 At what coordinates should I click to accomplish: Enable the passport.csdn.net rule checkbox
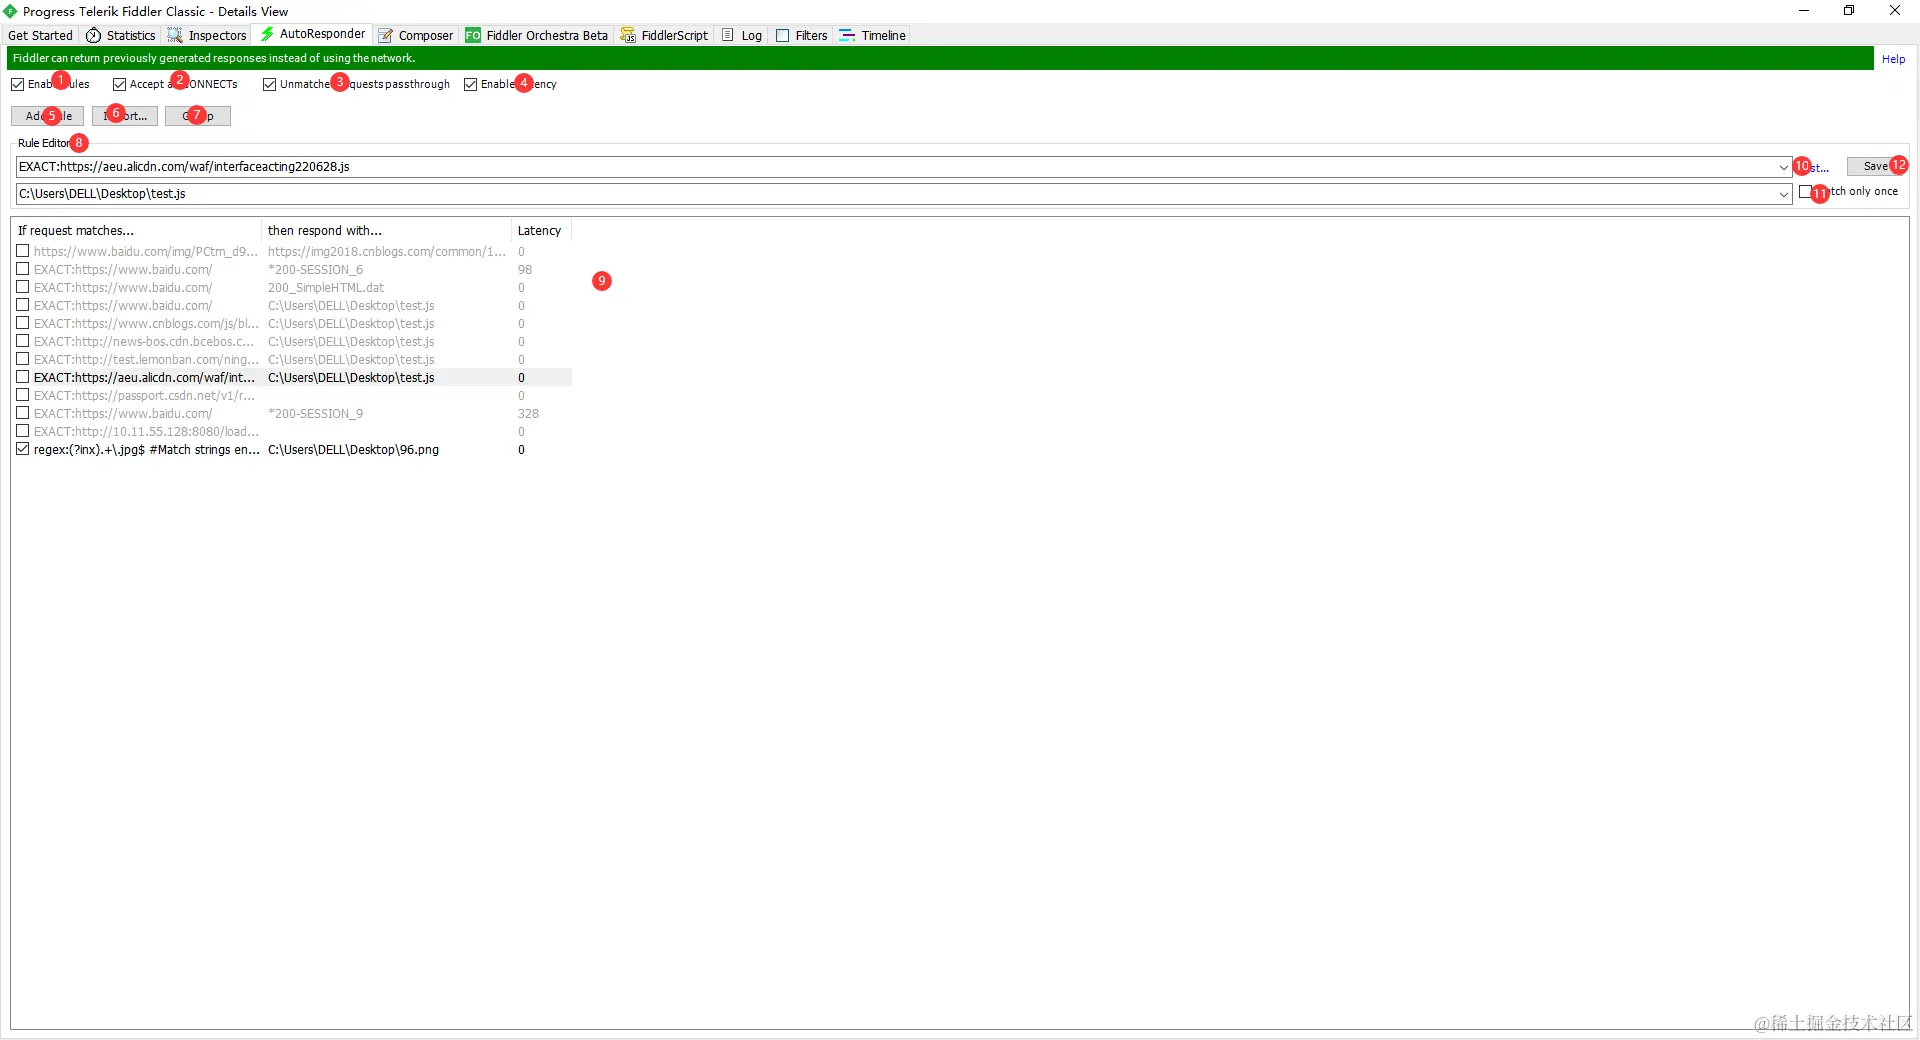click(23, 396)
